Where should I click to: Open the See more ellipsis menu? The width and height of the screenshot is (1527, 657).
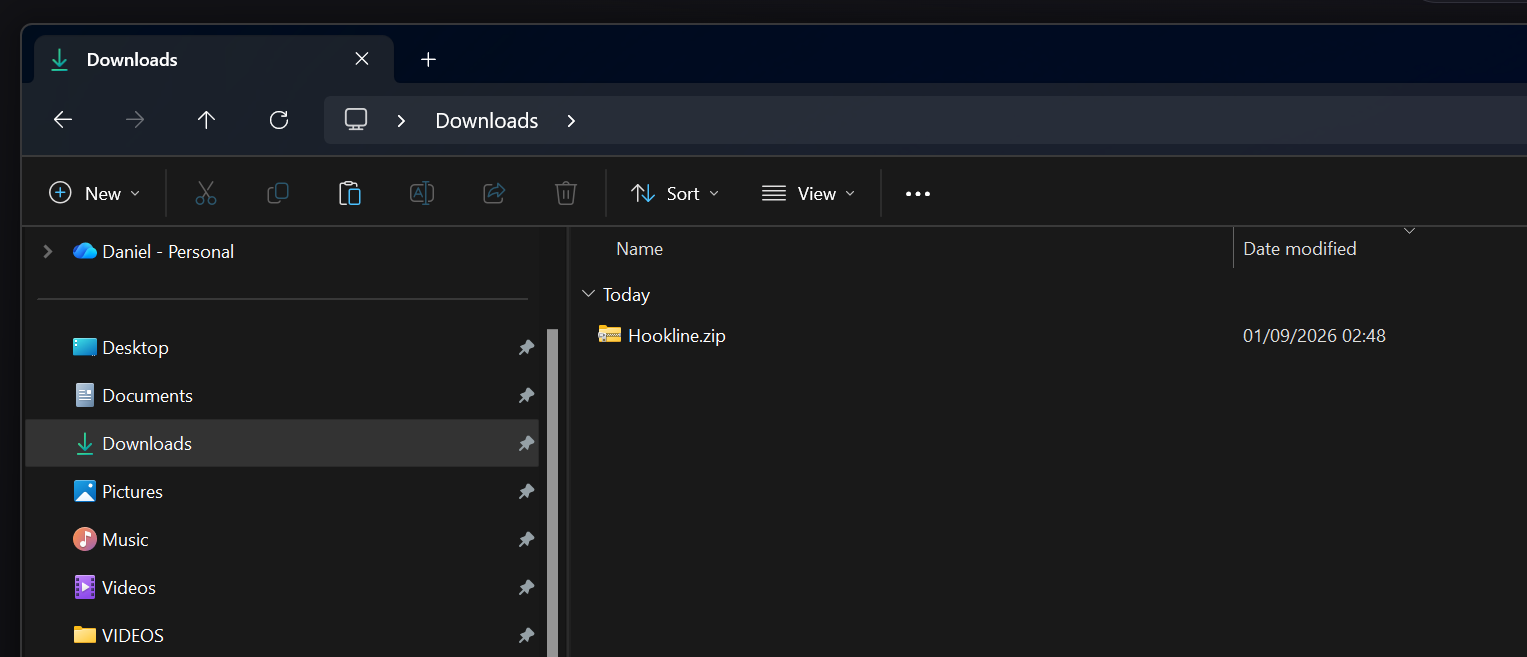coord(918,194)
